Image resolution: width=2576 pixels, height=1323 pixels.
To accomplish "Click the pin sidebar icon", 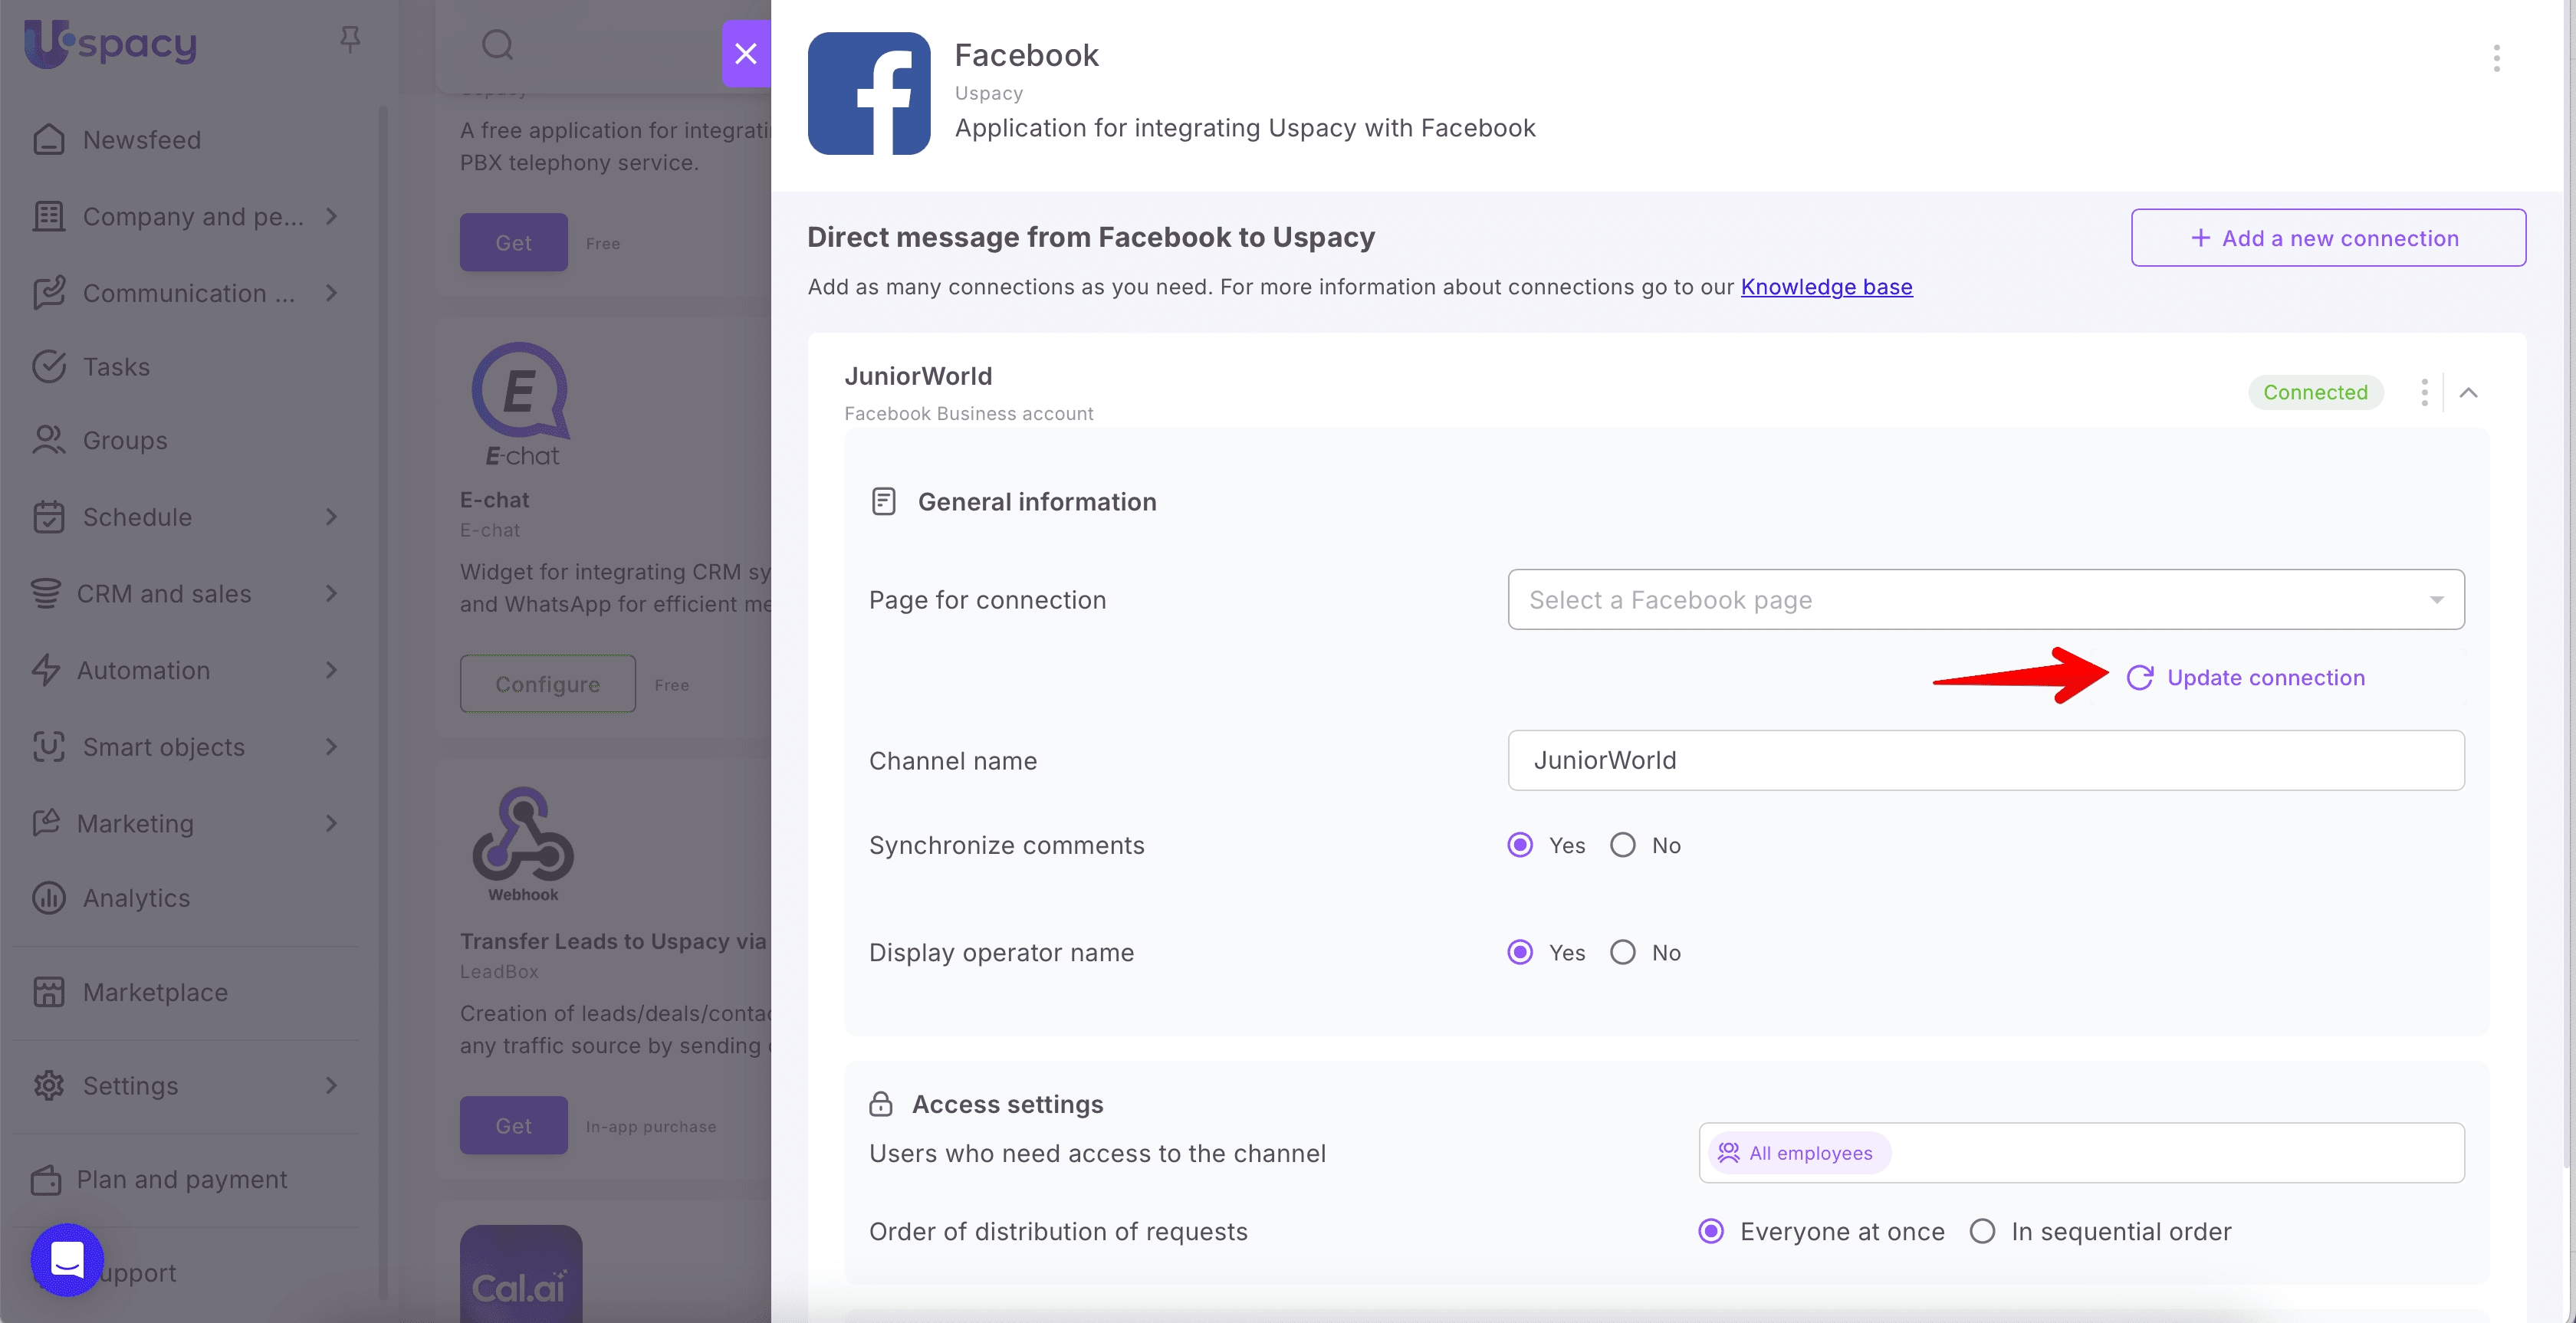I will (x=349, y=39).
